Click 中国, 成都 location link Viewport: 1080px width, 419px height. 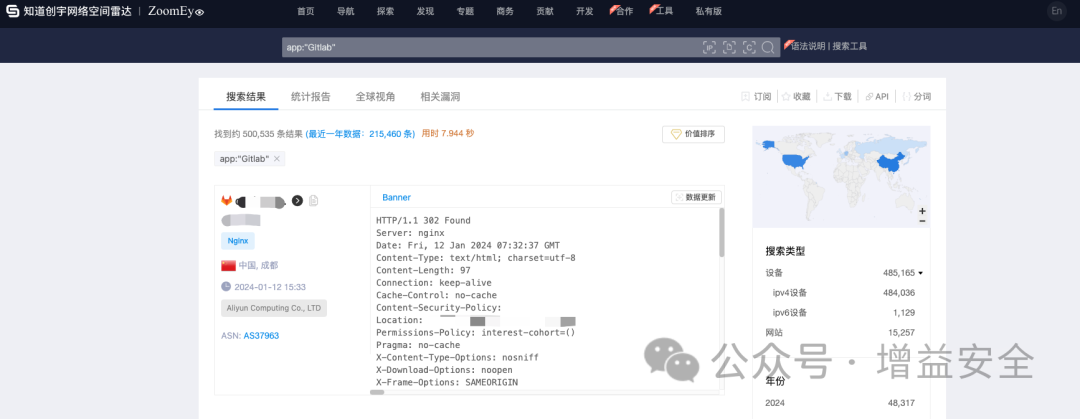(x=258, y=265)
